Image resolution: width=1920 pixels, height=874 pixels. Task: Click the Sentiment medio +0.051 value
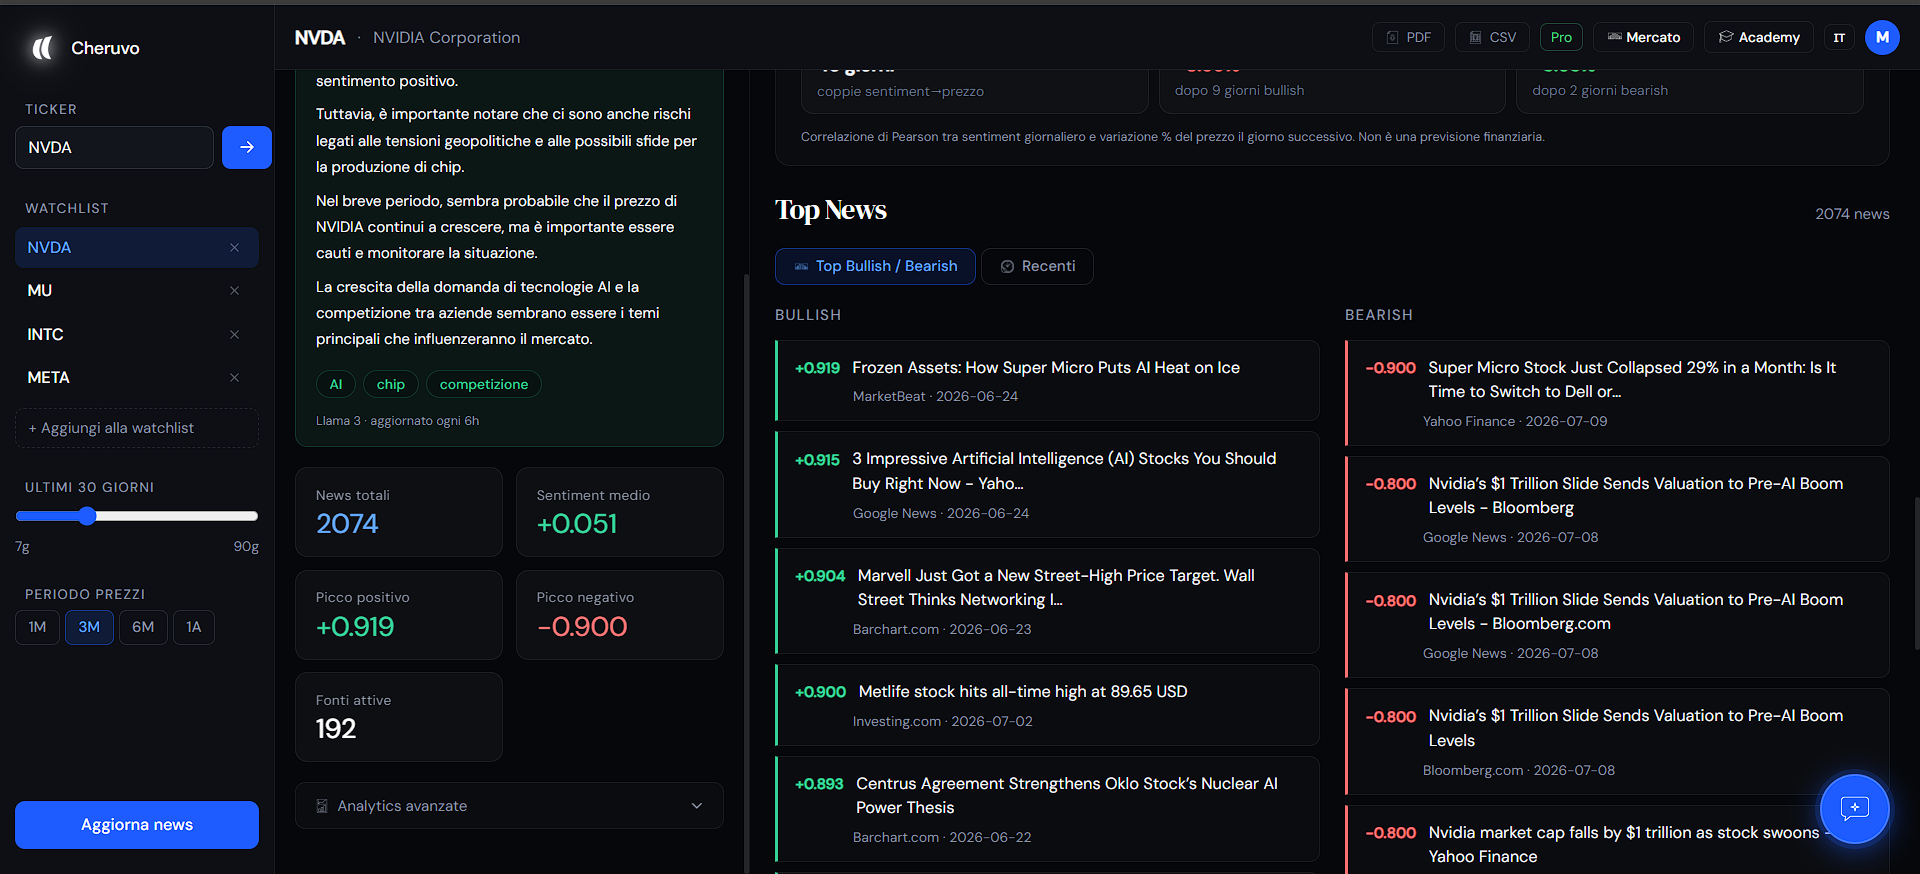click(x=577, y=524)
